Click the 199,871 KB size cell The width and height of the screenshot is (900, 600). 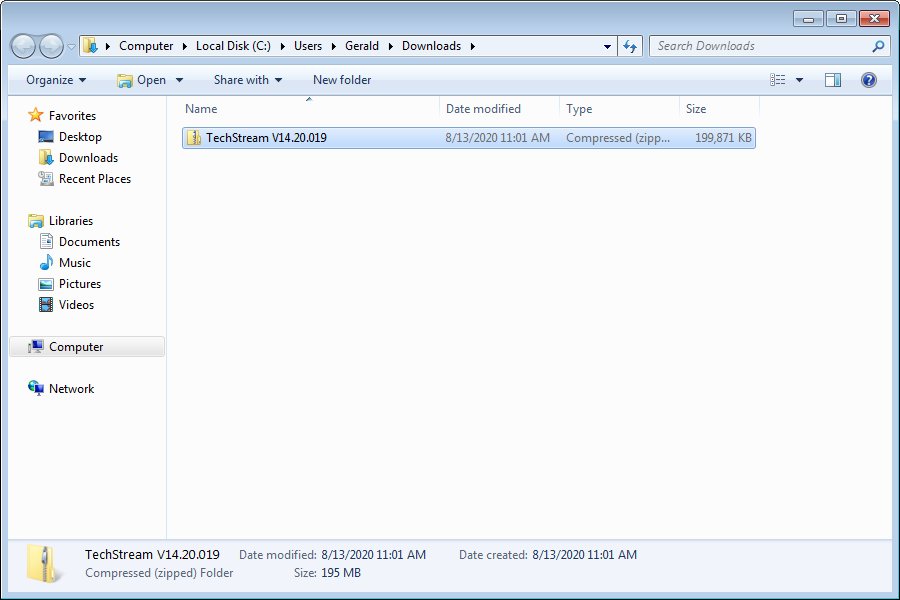[x=723, y=138]
